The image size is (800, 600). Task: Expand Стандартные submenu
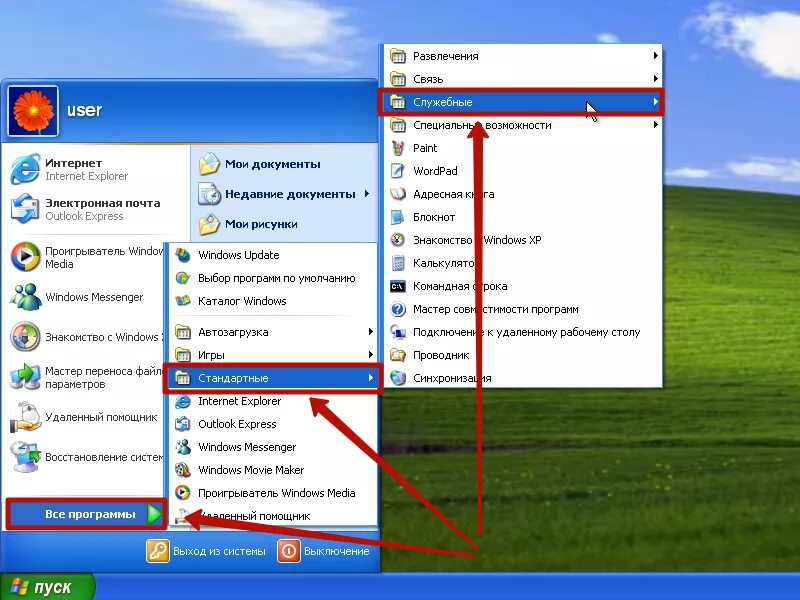click(x=273, y=378)
